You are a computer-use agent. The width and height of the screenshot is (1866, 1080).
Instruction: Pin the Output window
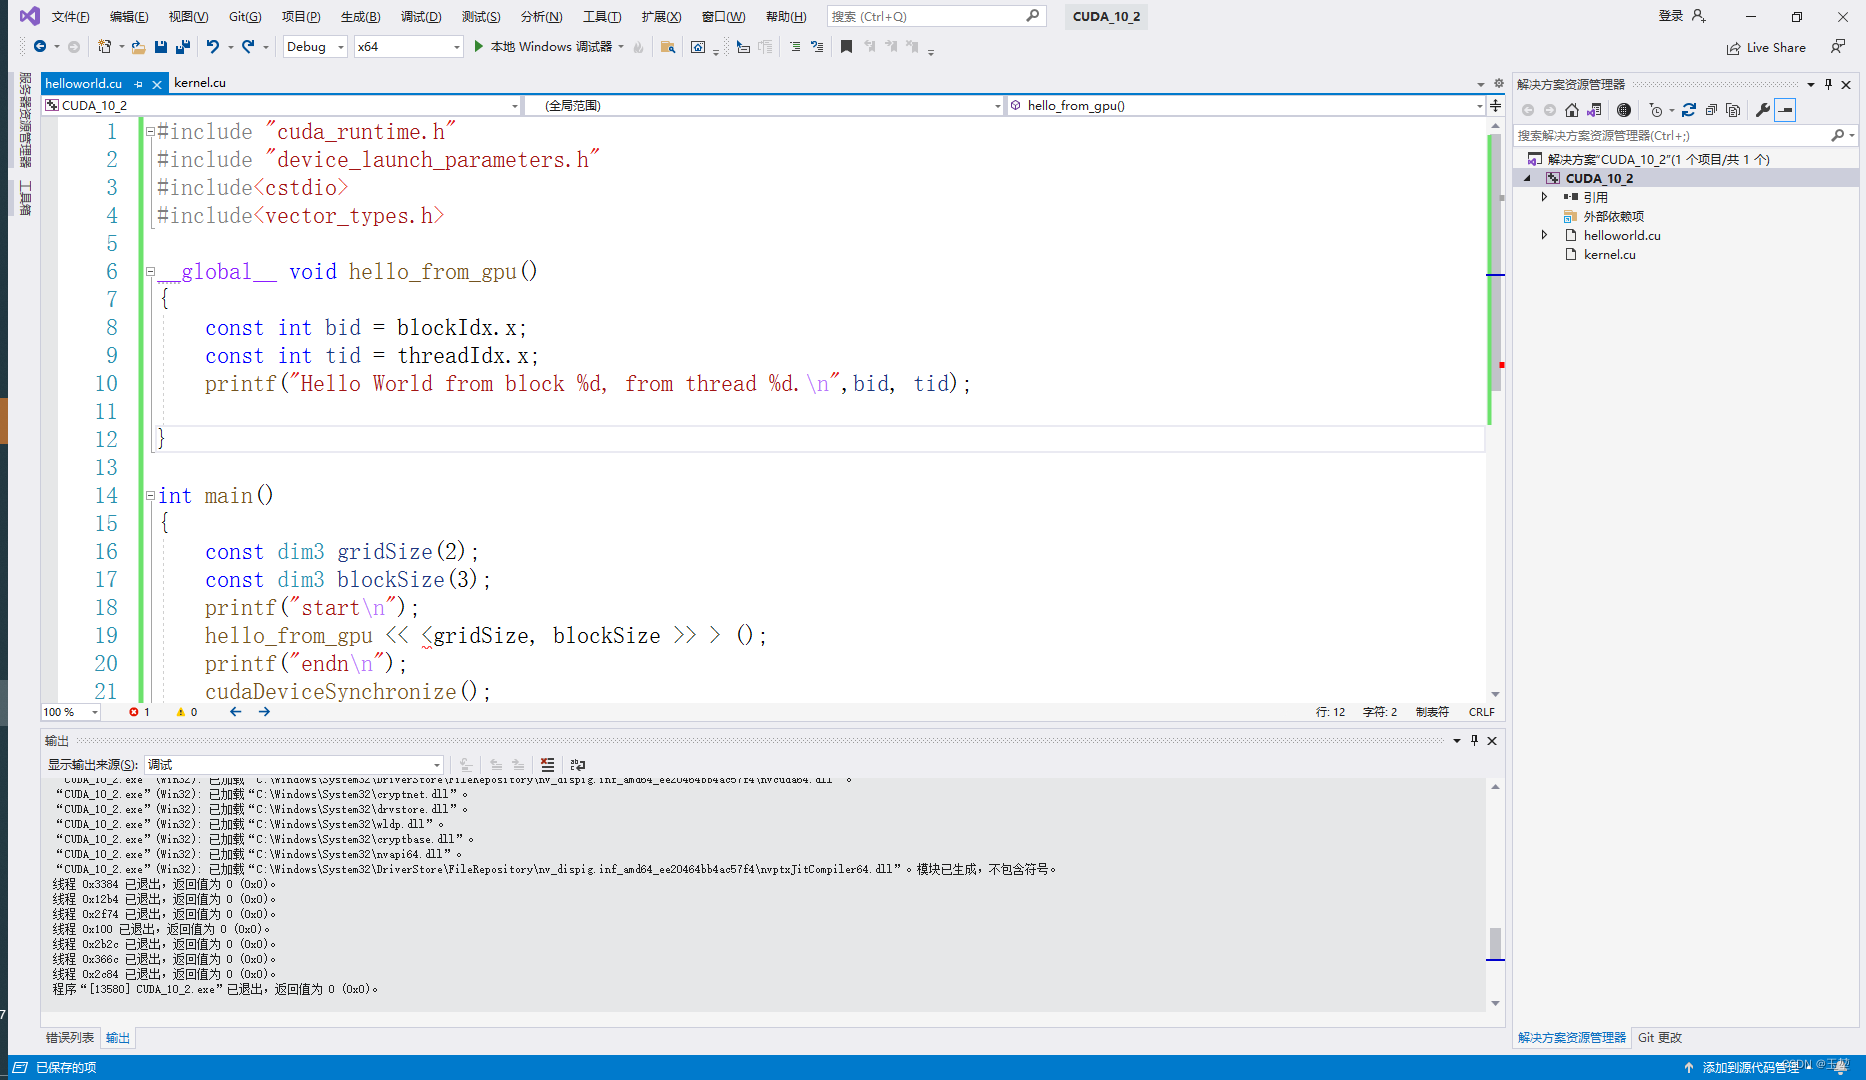click(1473, 740)
